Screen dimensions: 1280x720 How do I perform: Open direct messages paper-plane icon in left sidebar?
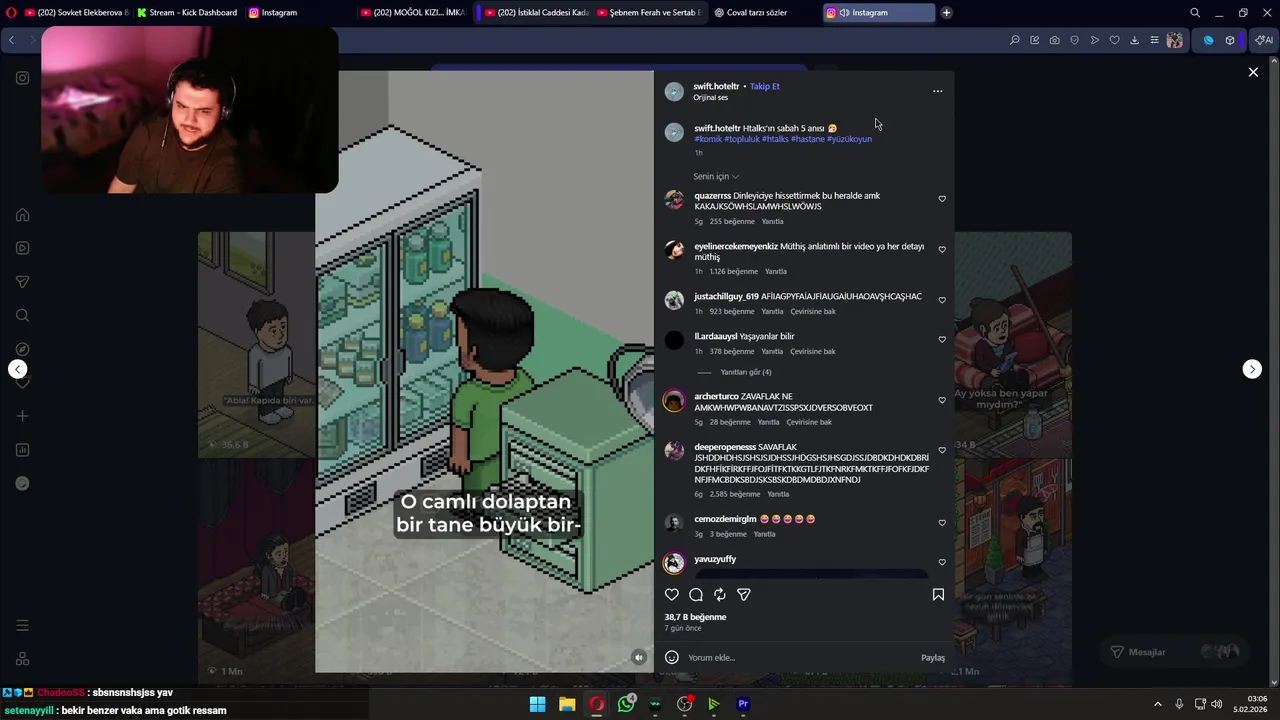pyautogui.click(x=22, y=282)
